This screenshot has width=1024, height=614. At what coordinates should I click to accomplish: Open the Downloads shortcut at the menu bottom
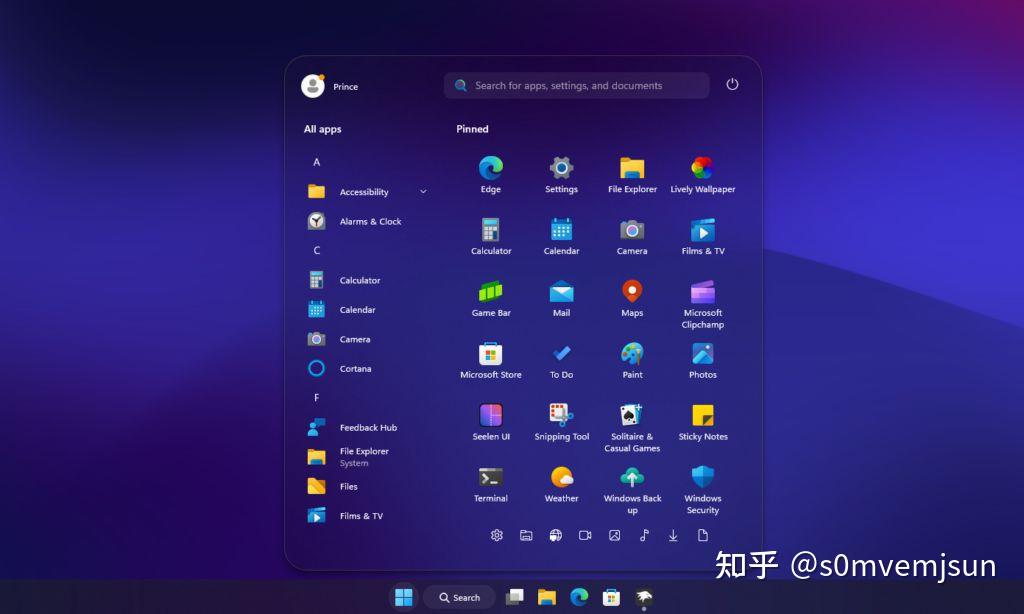coord(672,536)
